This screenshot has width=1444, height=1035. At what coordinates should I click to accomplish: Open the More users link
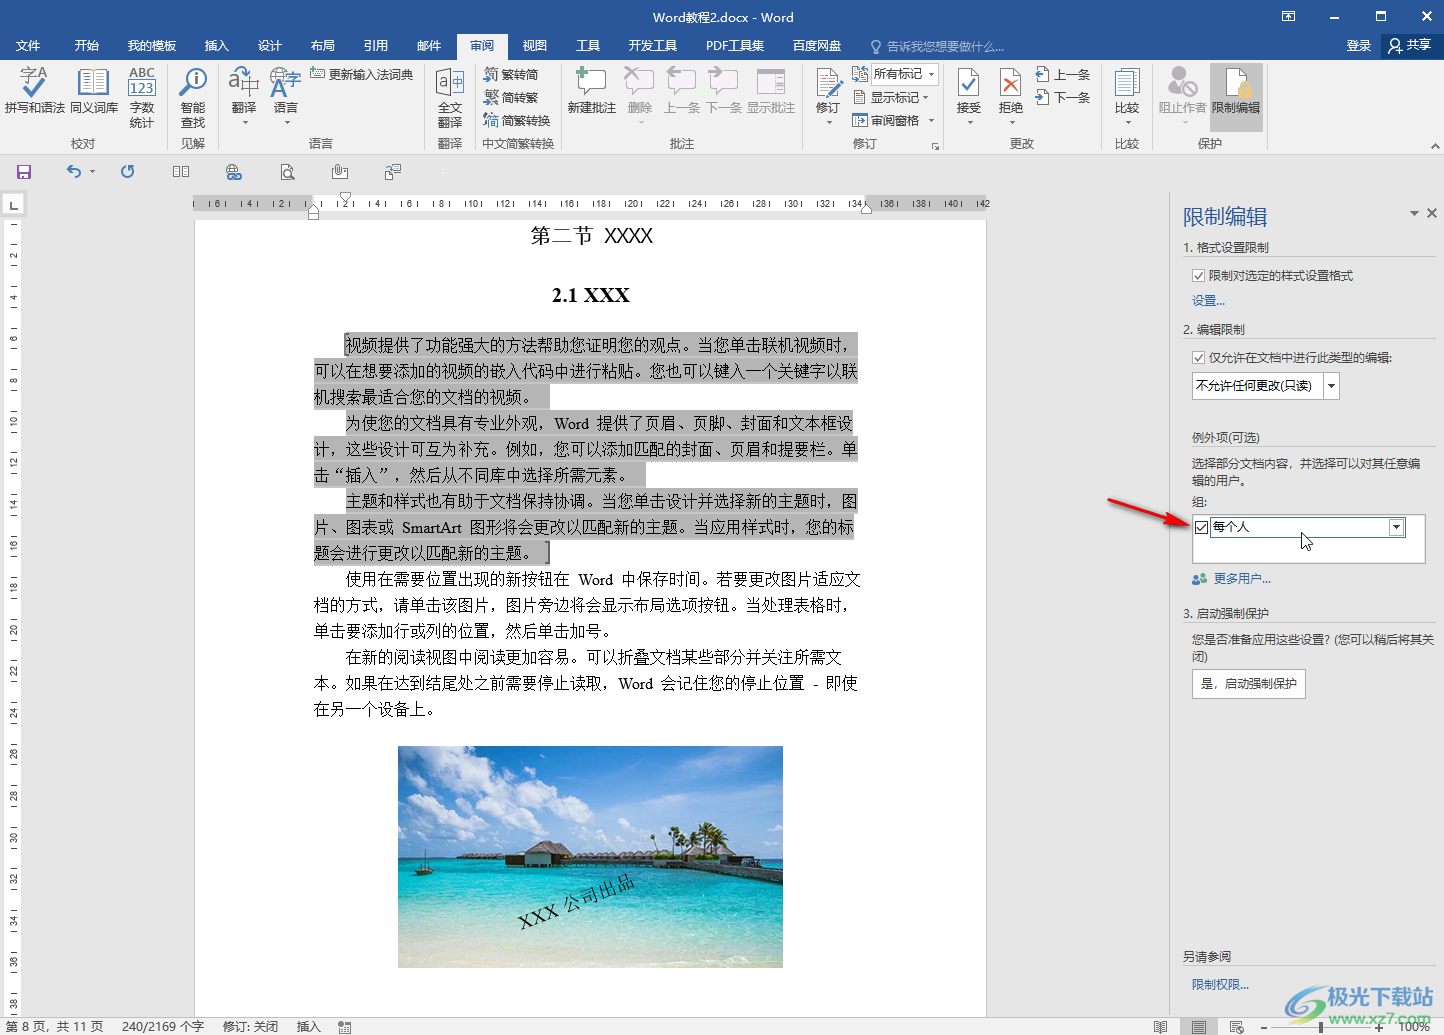pyautogui.click(x=1241, y=579)
